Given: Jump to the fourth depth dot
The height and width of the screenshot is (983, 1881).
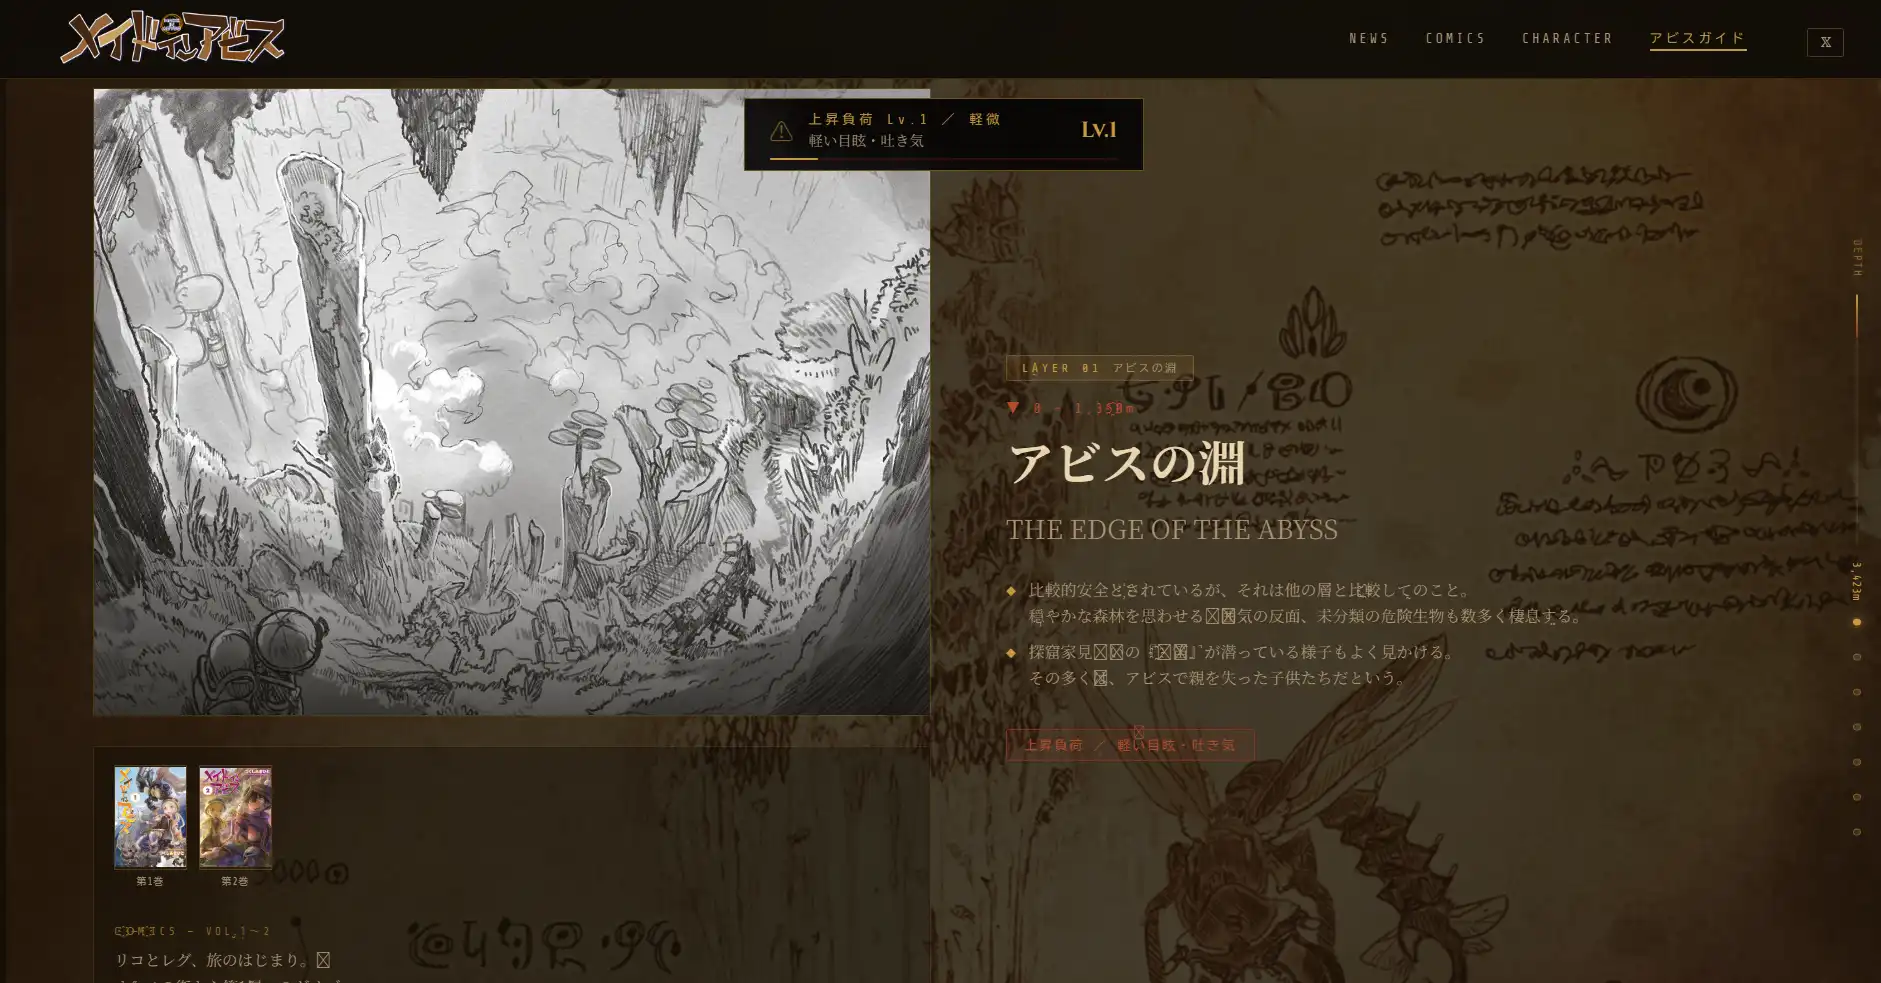Looking at the screenshot, I should (1857, 727).
